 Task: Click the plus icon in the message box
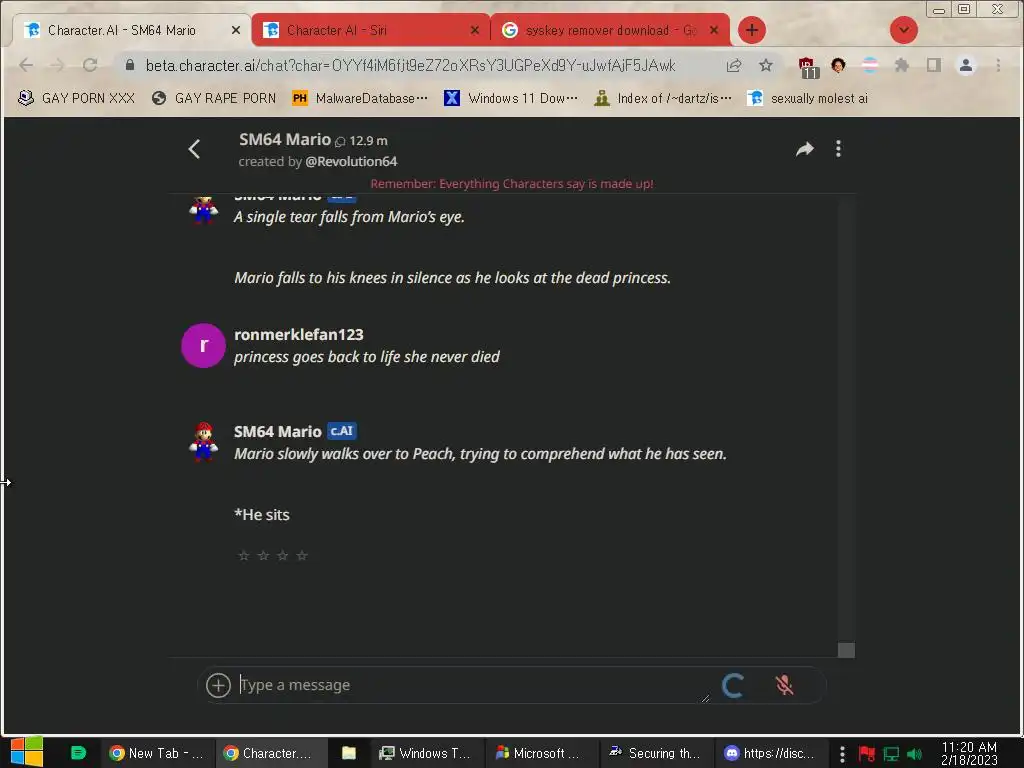point(218,685)
